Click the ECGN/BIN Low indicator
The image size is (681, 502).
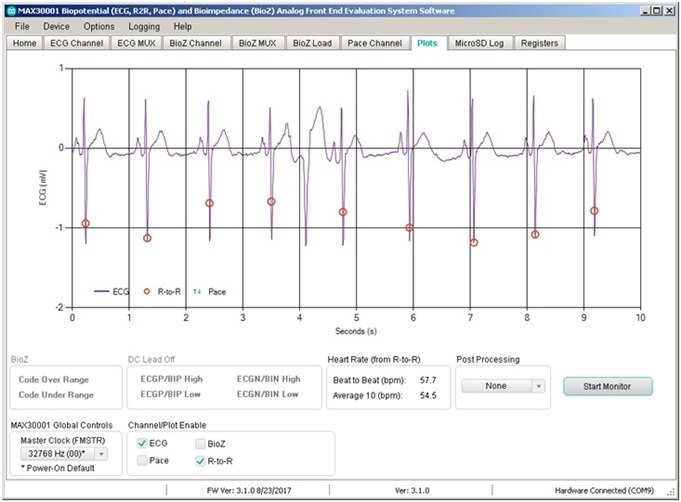tap(268, 394)
